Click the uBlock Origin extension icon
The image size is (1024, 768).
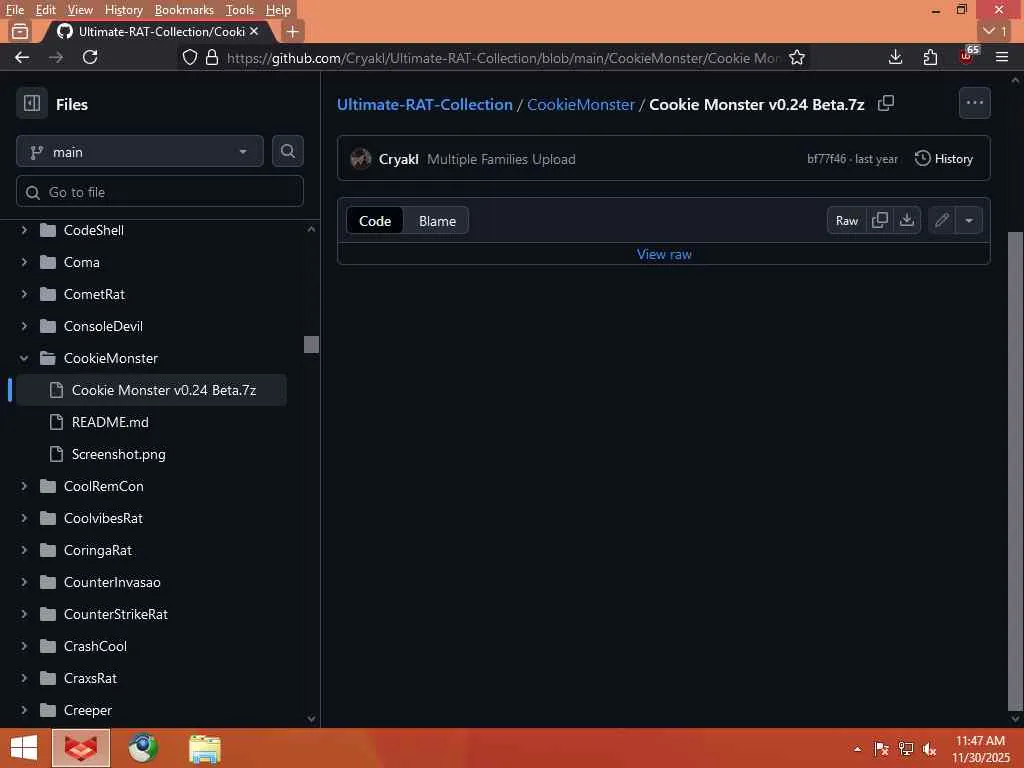coord(967,56)
